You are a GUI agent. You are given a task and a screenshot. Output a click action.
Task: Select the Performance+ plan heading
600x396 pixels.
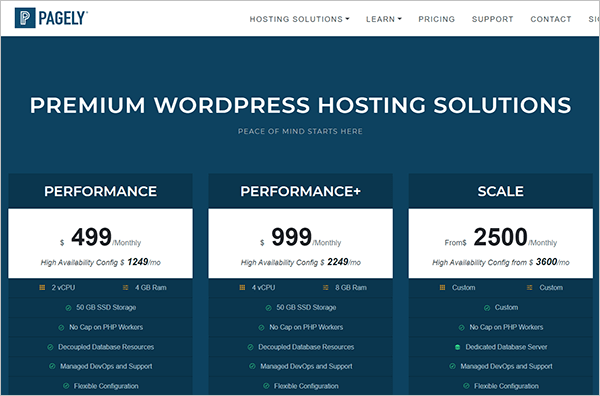pos(300,191)
